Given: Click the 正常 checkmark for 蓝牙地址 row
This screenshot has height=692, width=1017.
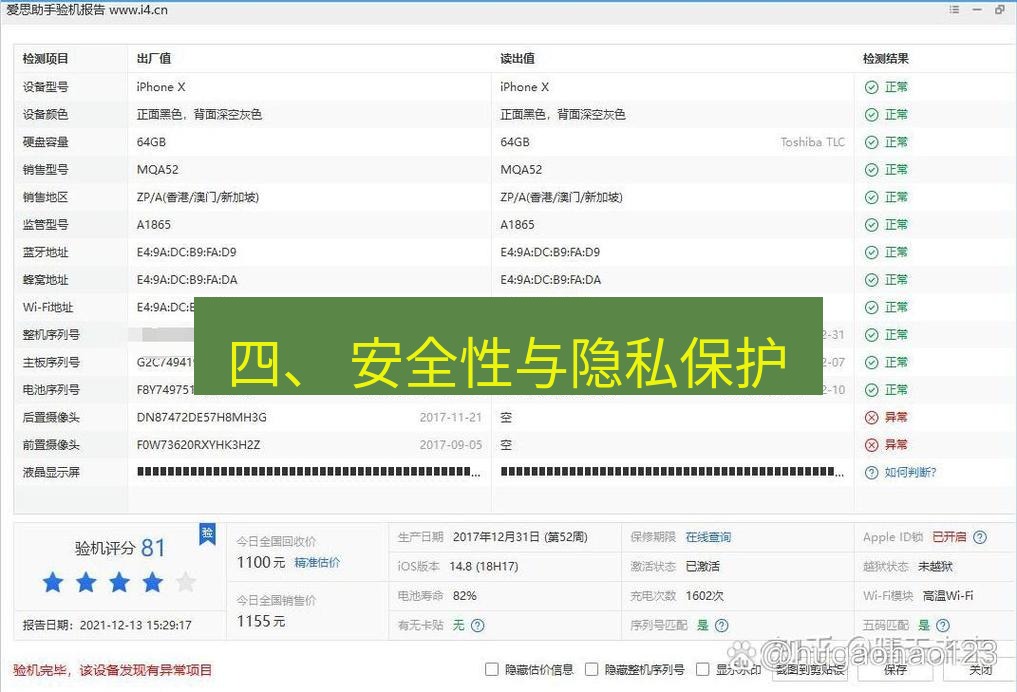Looking at the screenshot, I should (x=871, y=252).
